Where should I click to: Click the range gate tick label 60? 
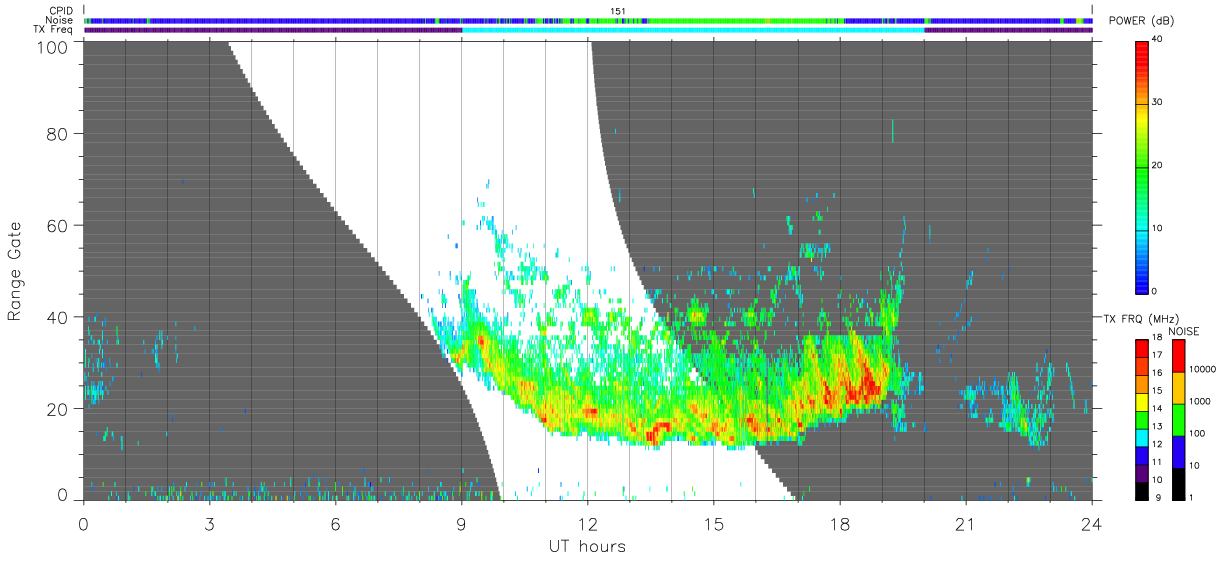[57, 225]
